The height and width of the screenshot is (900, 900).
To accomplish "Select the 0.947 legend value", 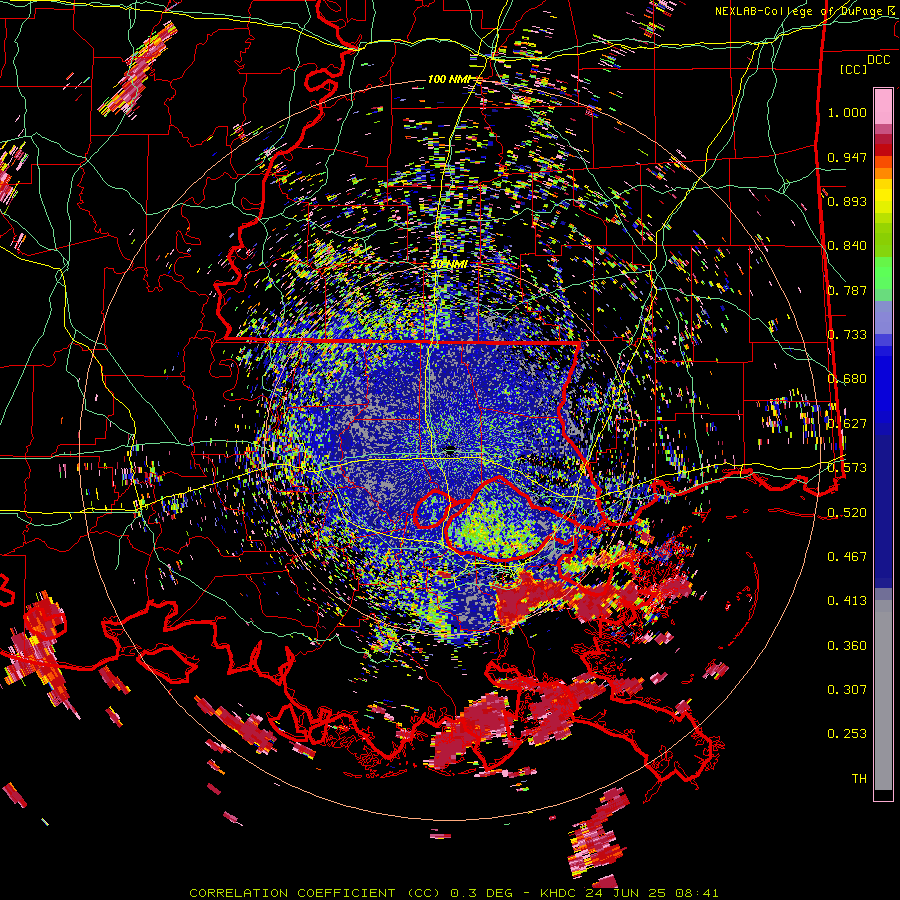I will tap(847, 157).
